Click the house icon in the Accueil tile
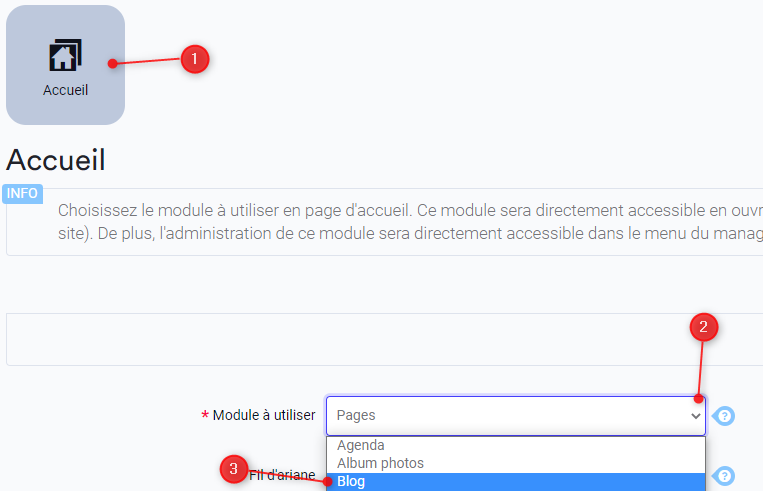The height and width of the screenshot is (491, 763). 66,55
